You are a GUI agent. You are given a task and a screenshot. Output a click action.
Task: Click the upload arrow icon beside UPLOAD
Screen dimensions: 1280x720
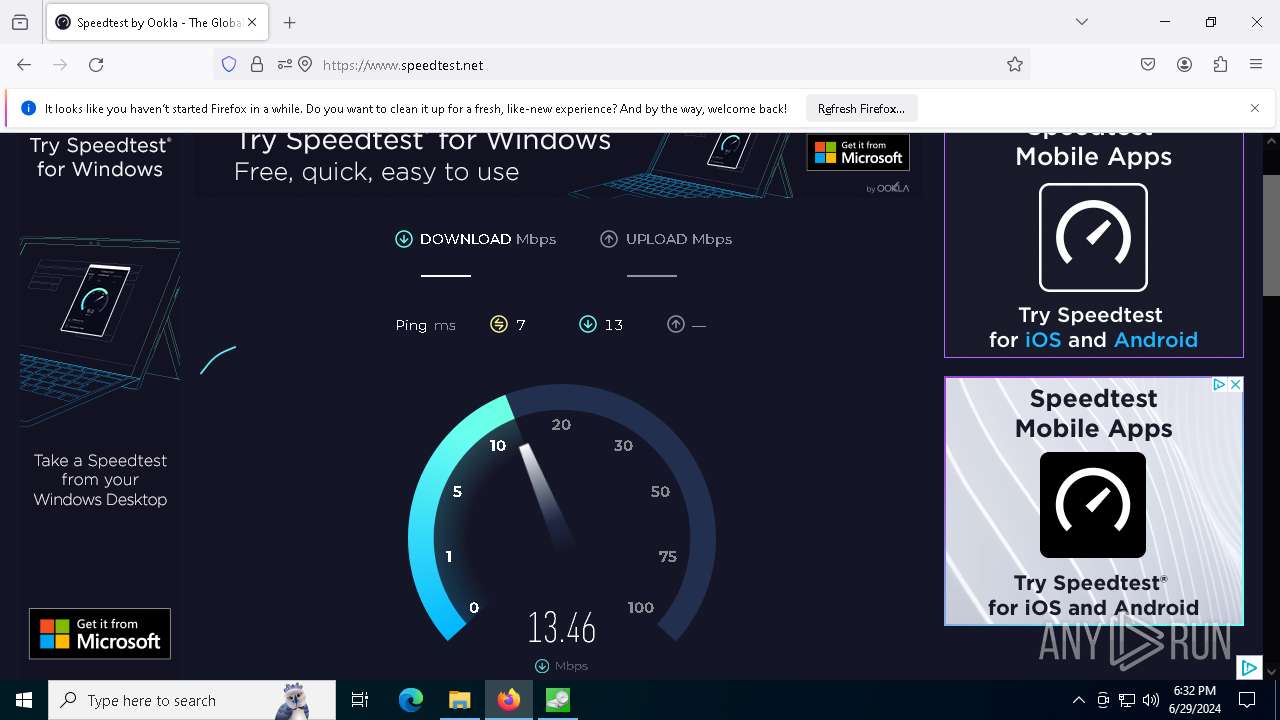point(609,239)
